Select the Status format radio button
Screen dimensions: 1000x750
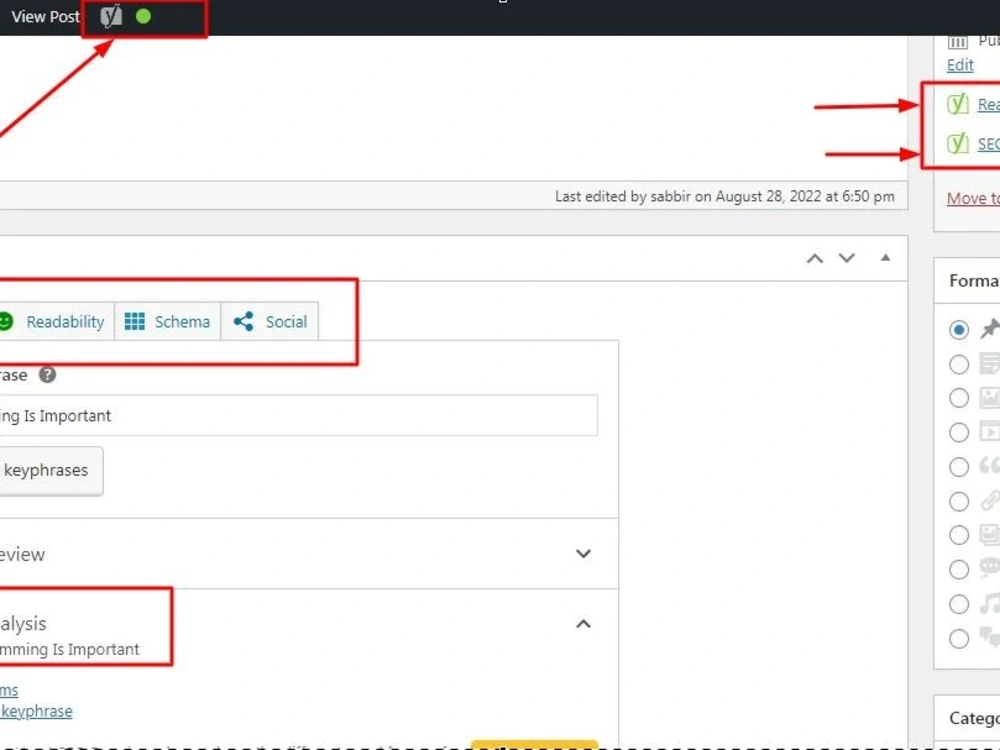pyautogui.click(x=959, y=570)
